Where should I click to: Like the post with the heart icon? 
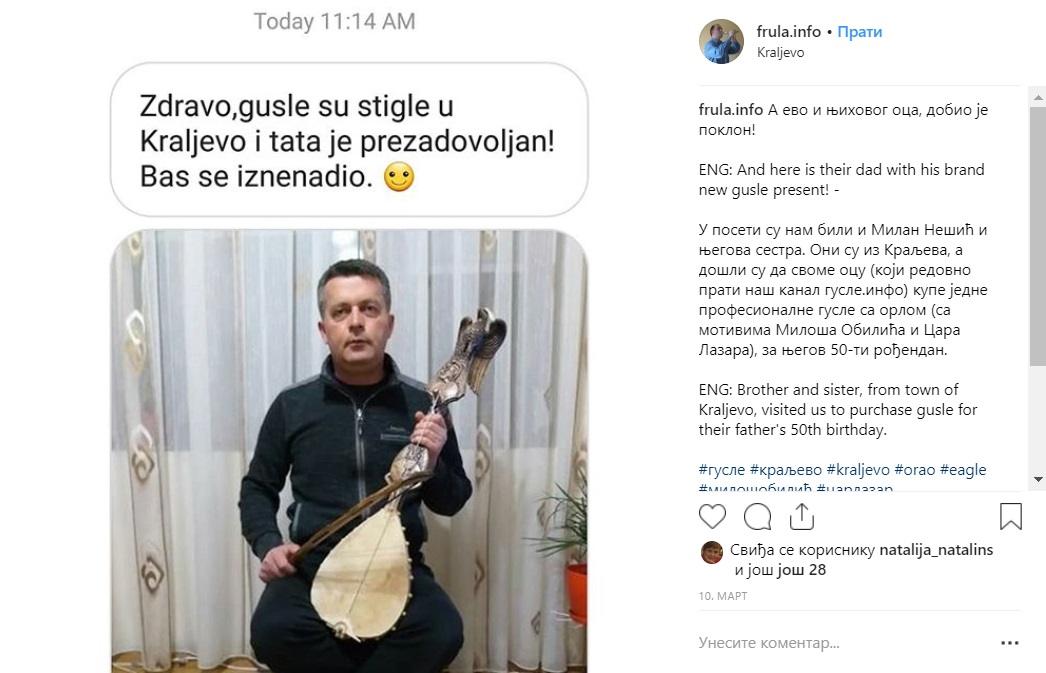(x=712, y=517)
